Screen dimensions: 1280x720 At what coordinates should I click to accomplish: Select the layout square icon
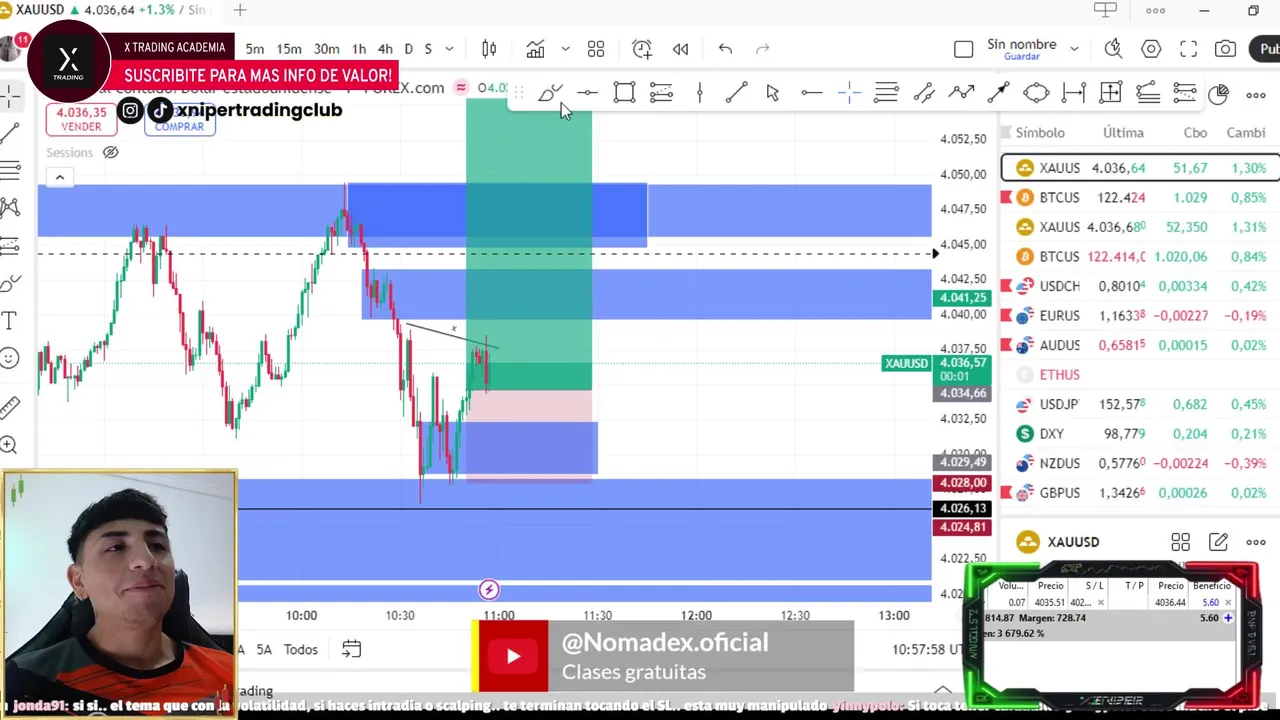tap(963, 49)
